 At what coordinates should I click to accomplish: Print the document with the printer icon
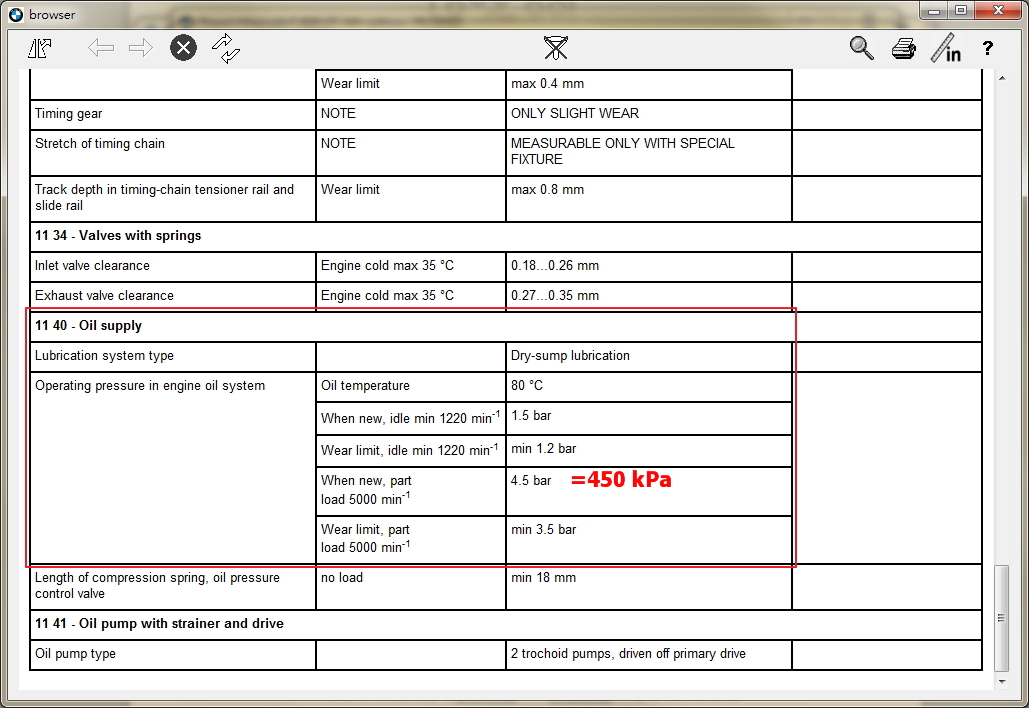click(903, 48)
